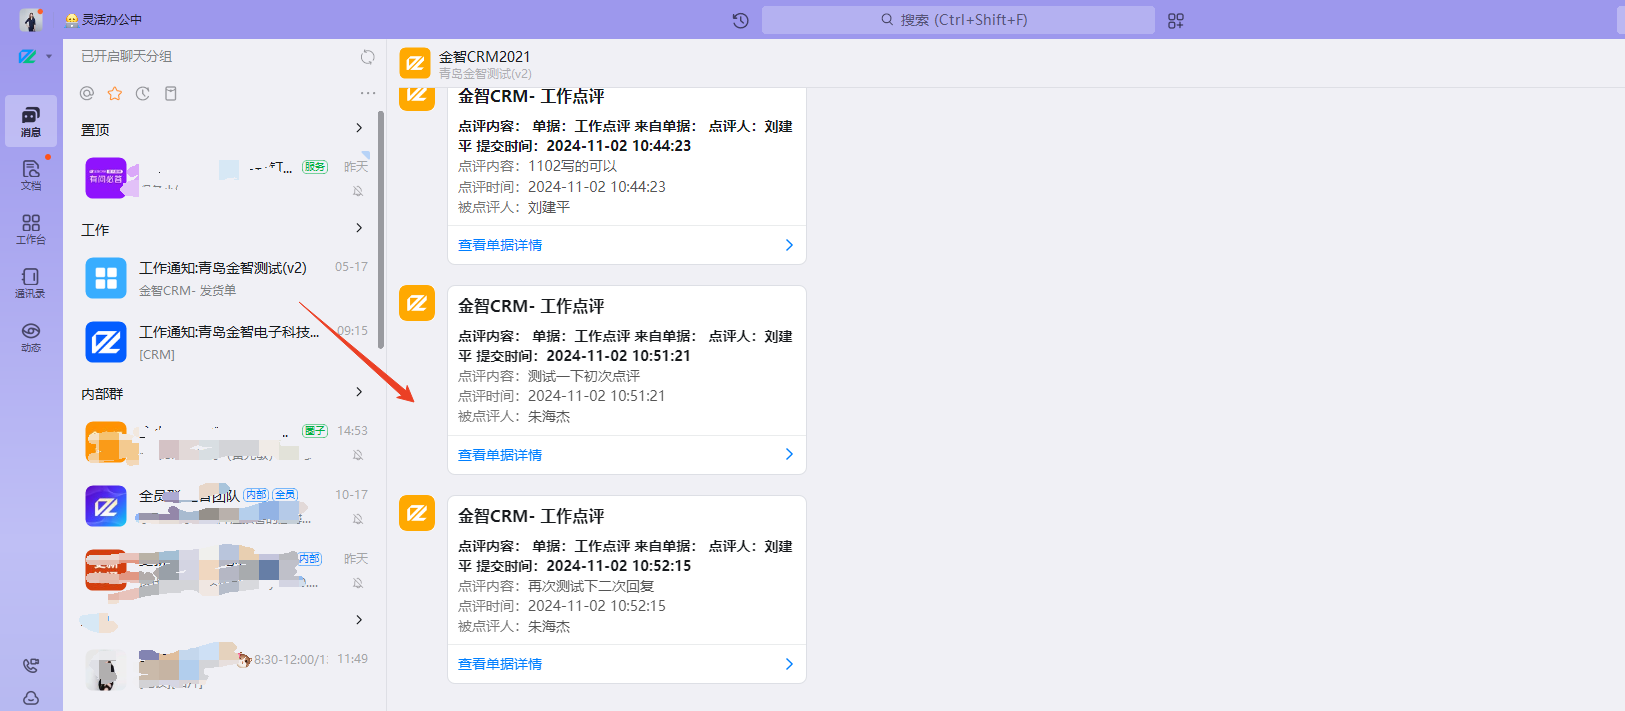Collapse the 工作 chat group
This screenshot has width=1625, height=711.
point(359,228)
